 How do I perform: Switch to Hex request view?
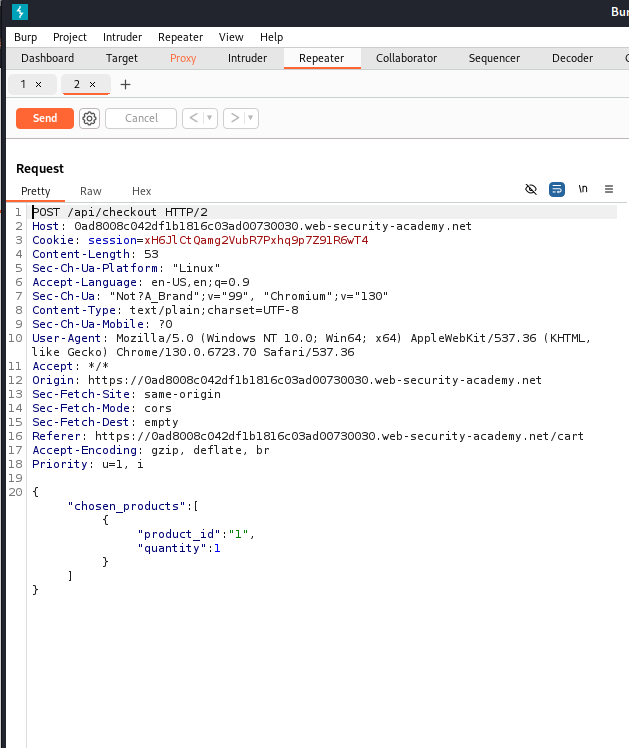[x=142, y=191]
